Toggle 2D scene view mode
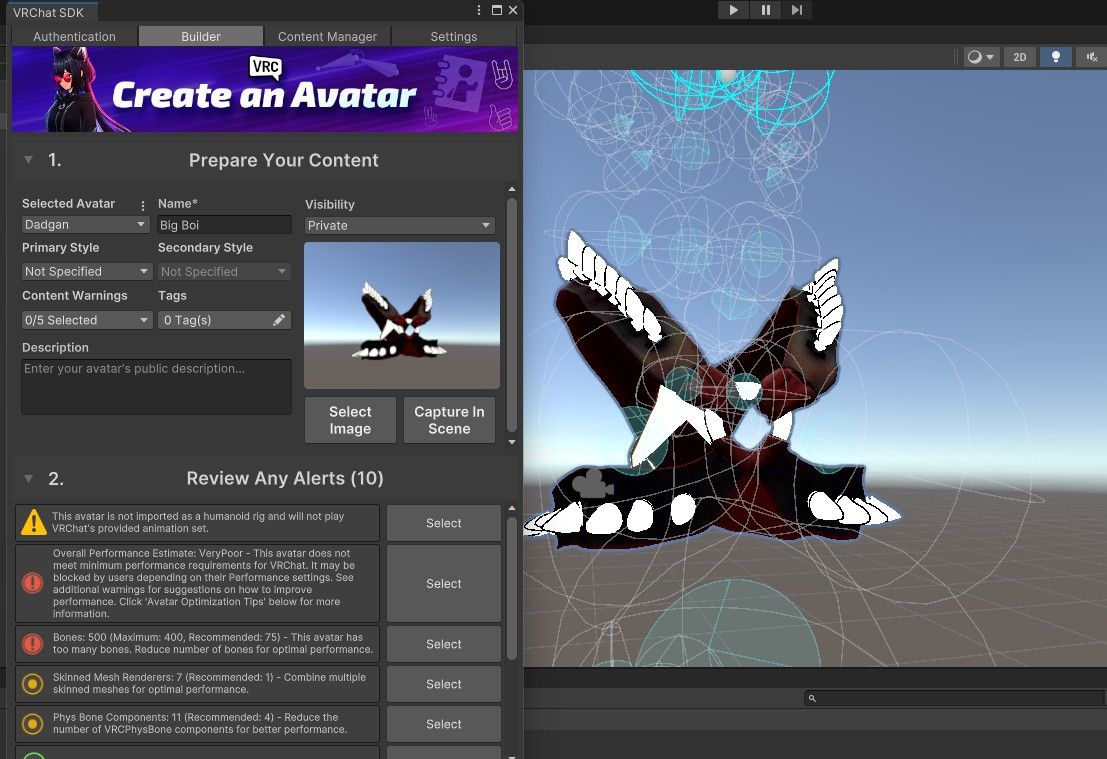The height and width of the screenshot is (759, 1107). 1019,57
